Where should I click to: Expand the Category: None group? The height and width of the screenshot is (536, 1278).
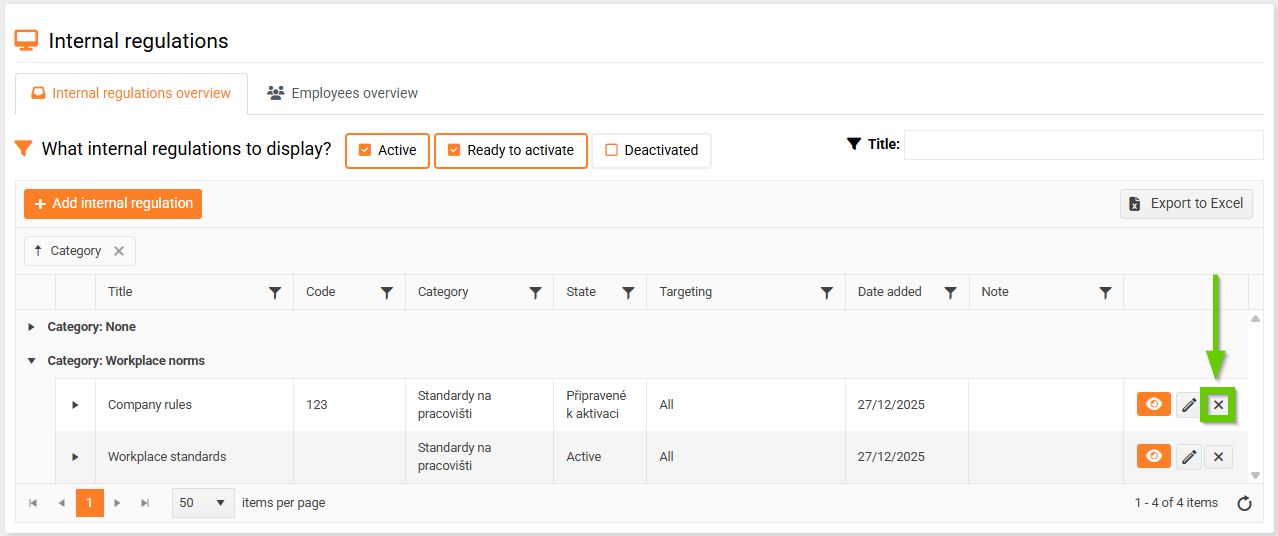pos(31,327)
